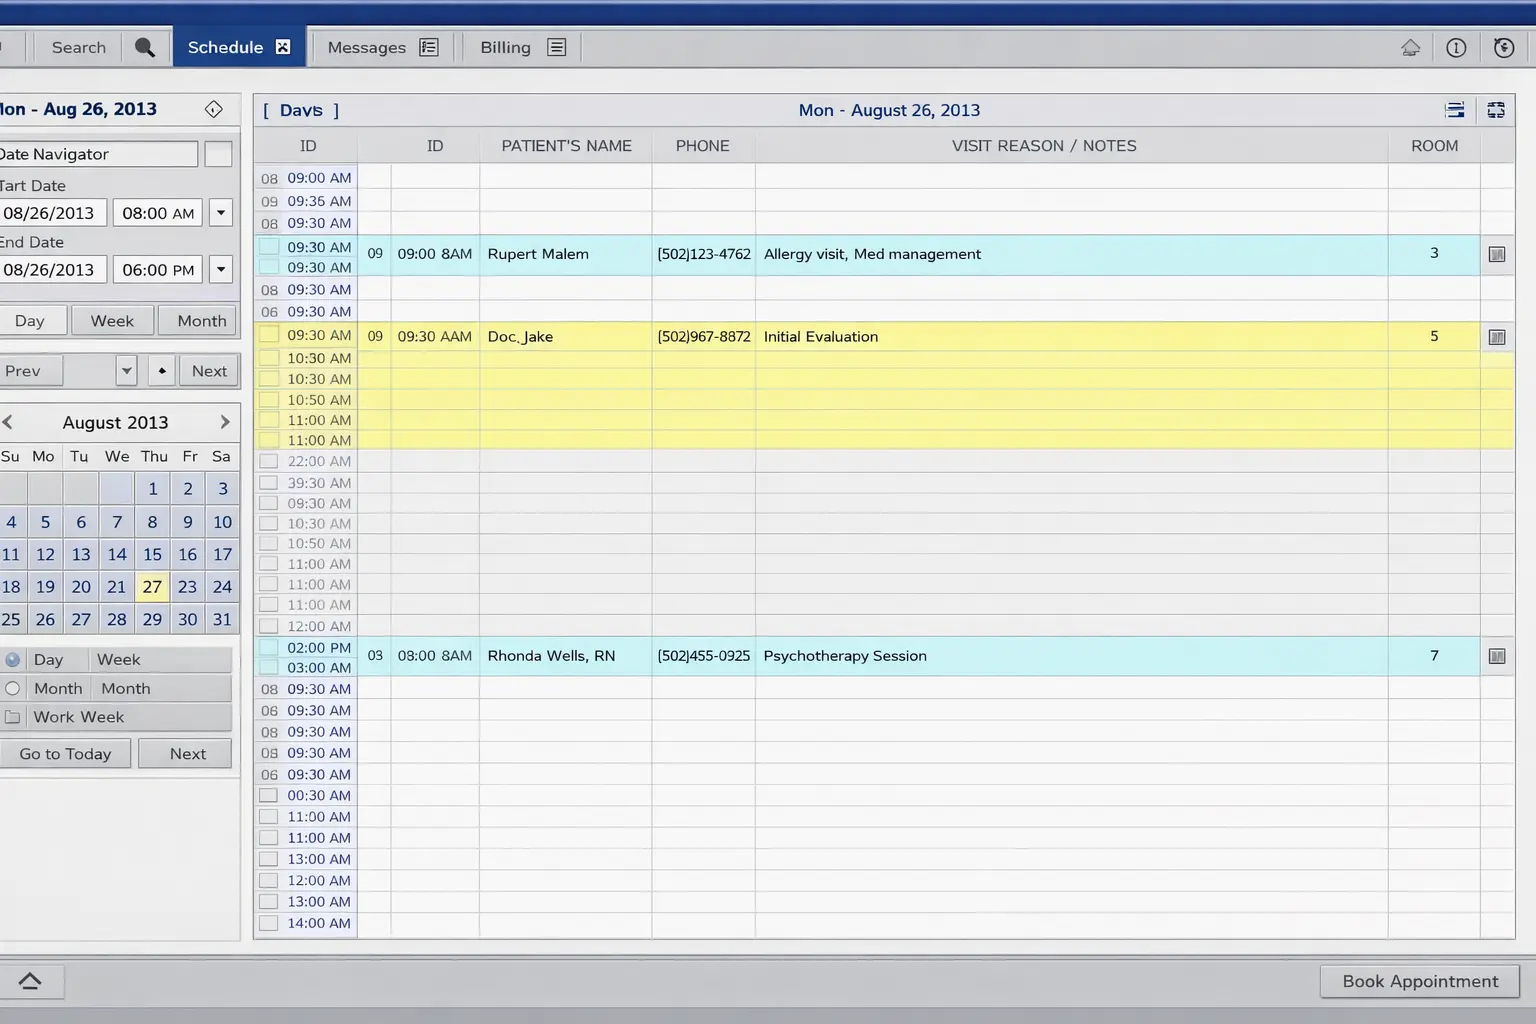Select the Month view radio button
This screenshot has height=1024, width=1536.
tap(12, 688)
